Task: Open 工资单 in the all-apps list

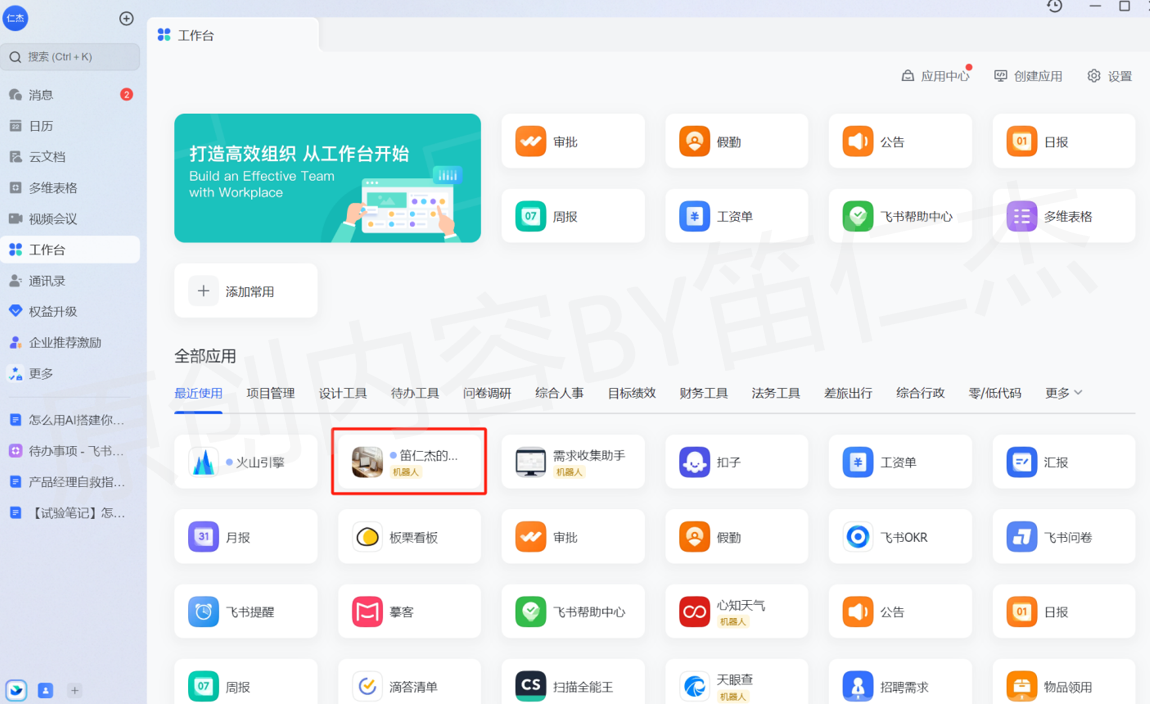Action: (x=900, y=461)
